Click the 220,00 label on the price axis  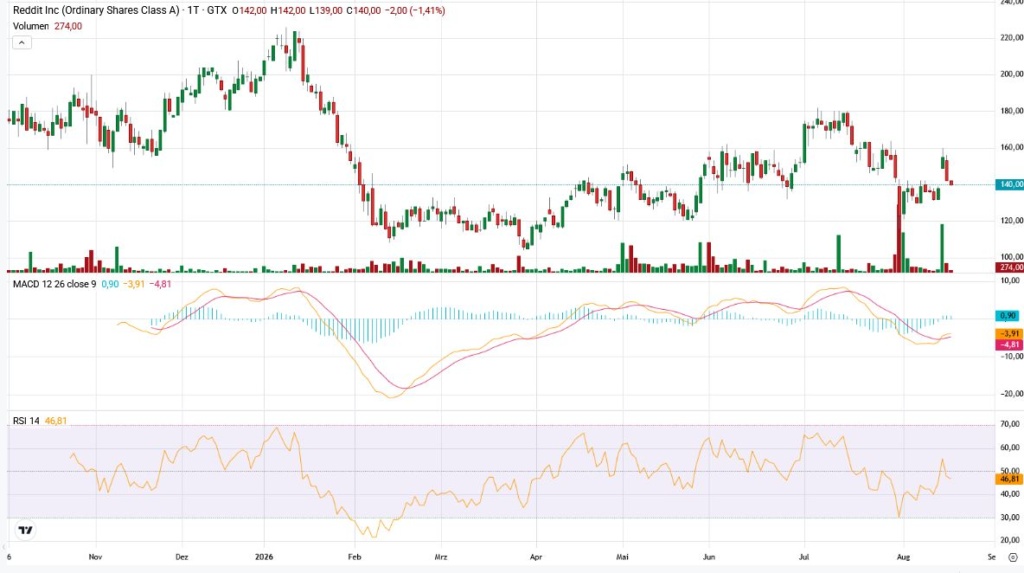pyautogui.click(x=1011, y=38)
